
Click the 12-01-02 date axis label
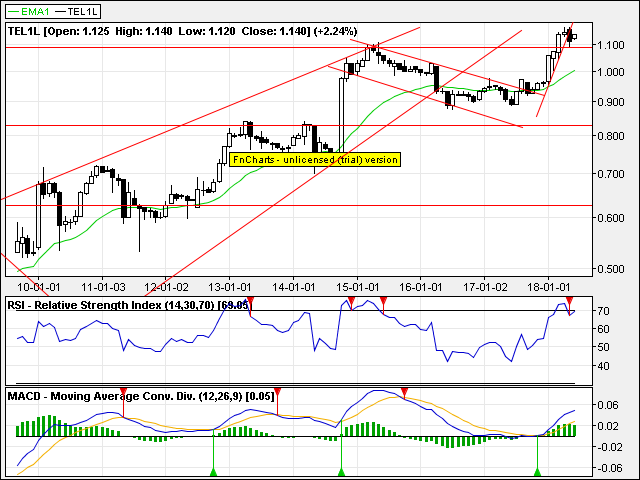[x=167, y=287]
